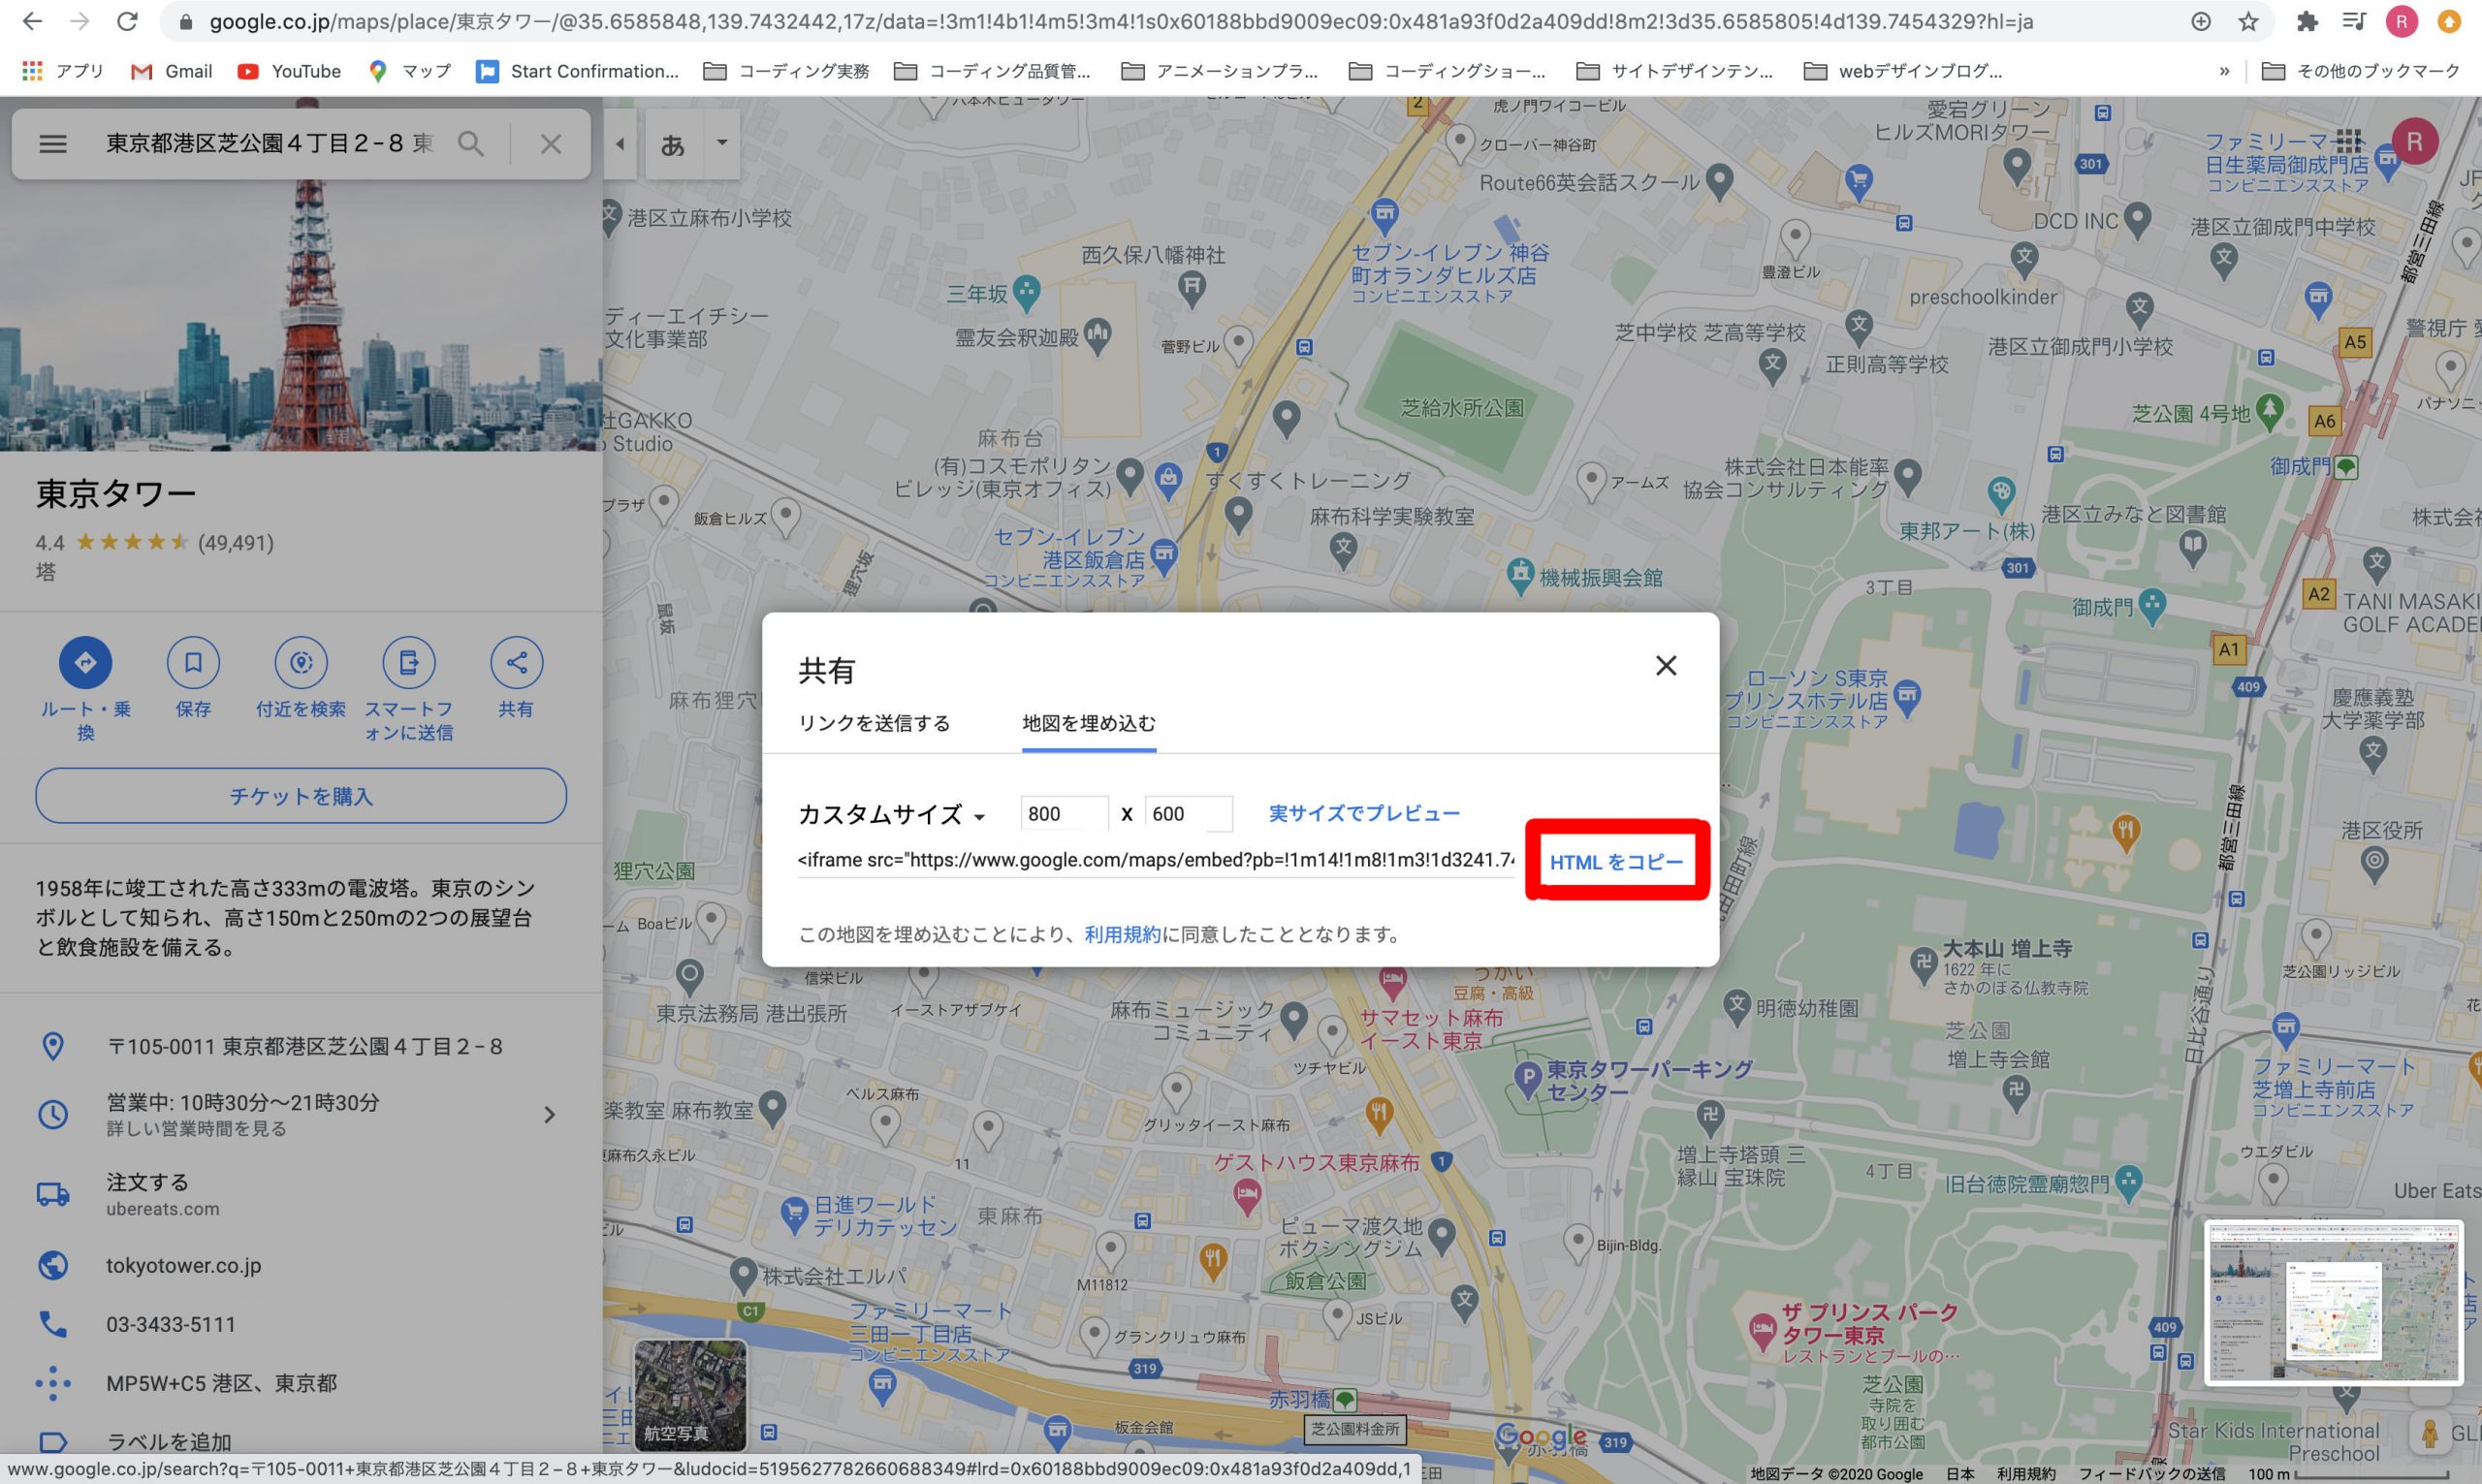
Task: Close the 共有 share dialog
Action: [1665, 666]
